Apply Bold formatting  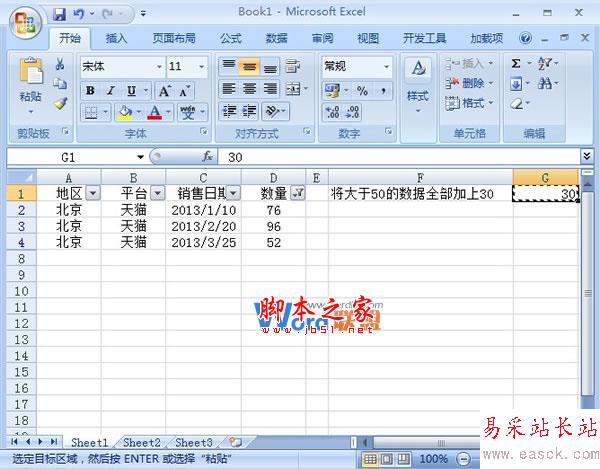pos(90,91)
